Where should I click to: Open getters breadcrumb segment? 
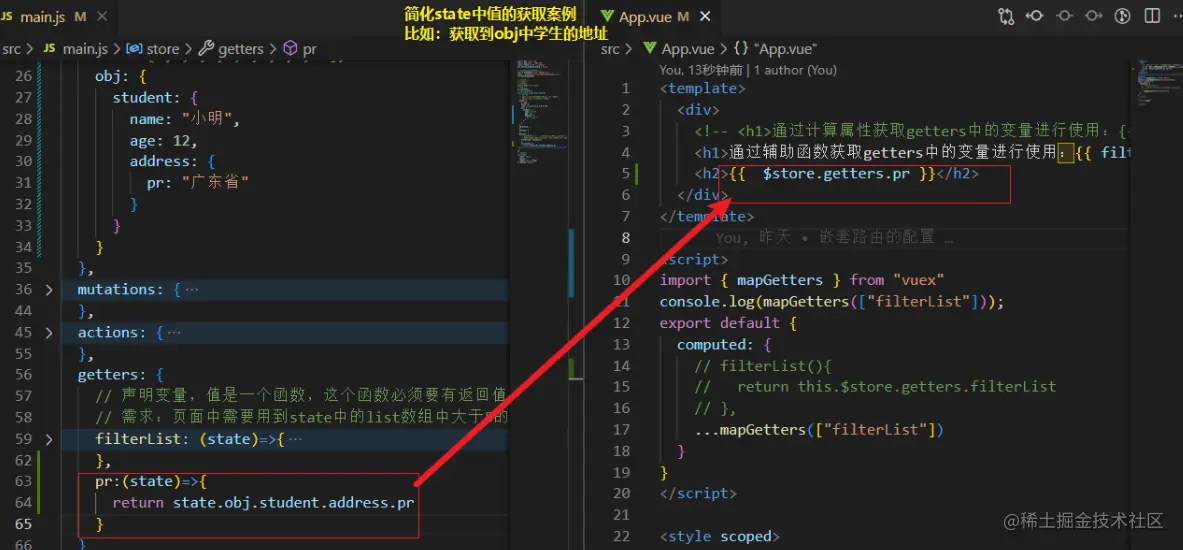pos(241,49)
